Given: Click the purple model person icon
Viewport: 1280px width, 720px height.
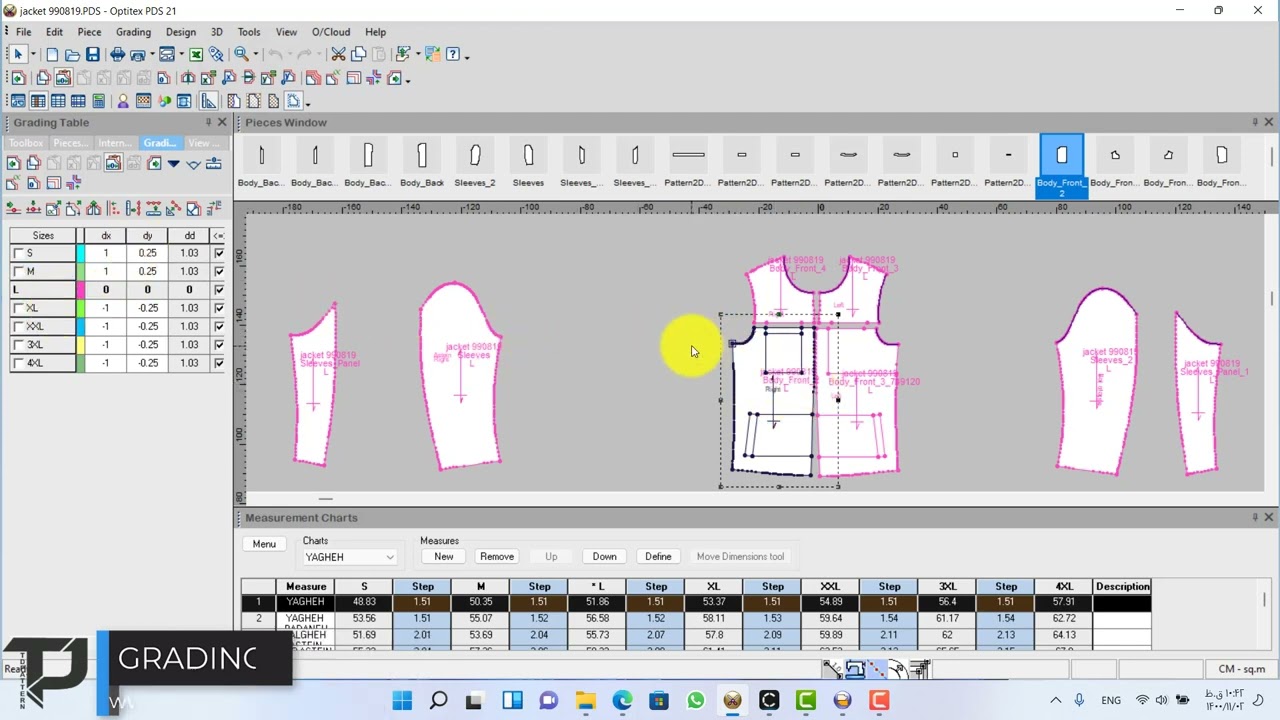Looking at the screenshot, I should 123,101.
